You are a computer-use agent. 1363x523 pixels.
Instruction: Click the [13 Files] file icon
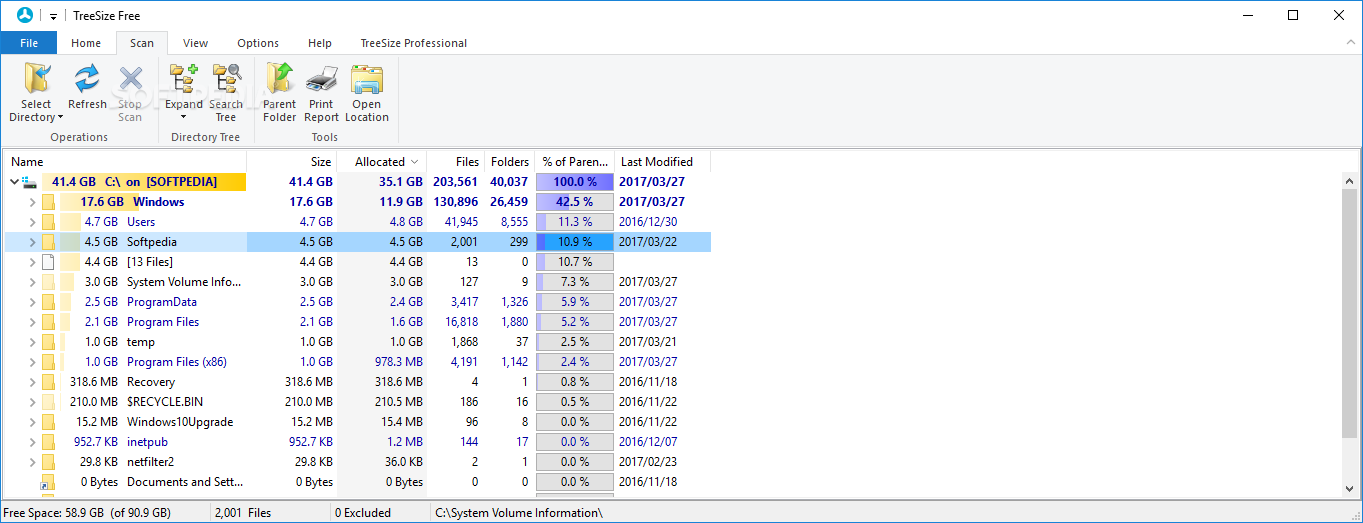(x=47, y=262)
